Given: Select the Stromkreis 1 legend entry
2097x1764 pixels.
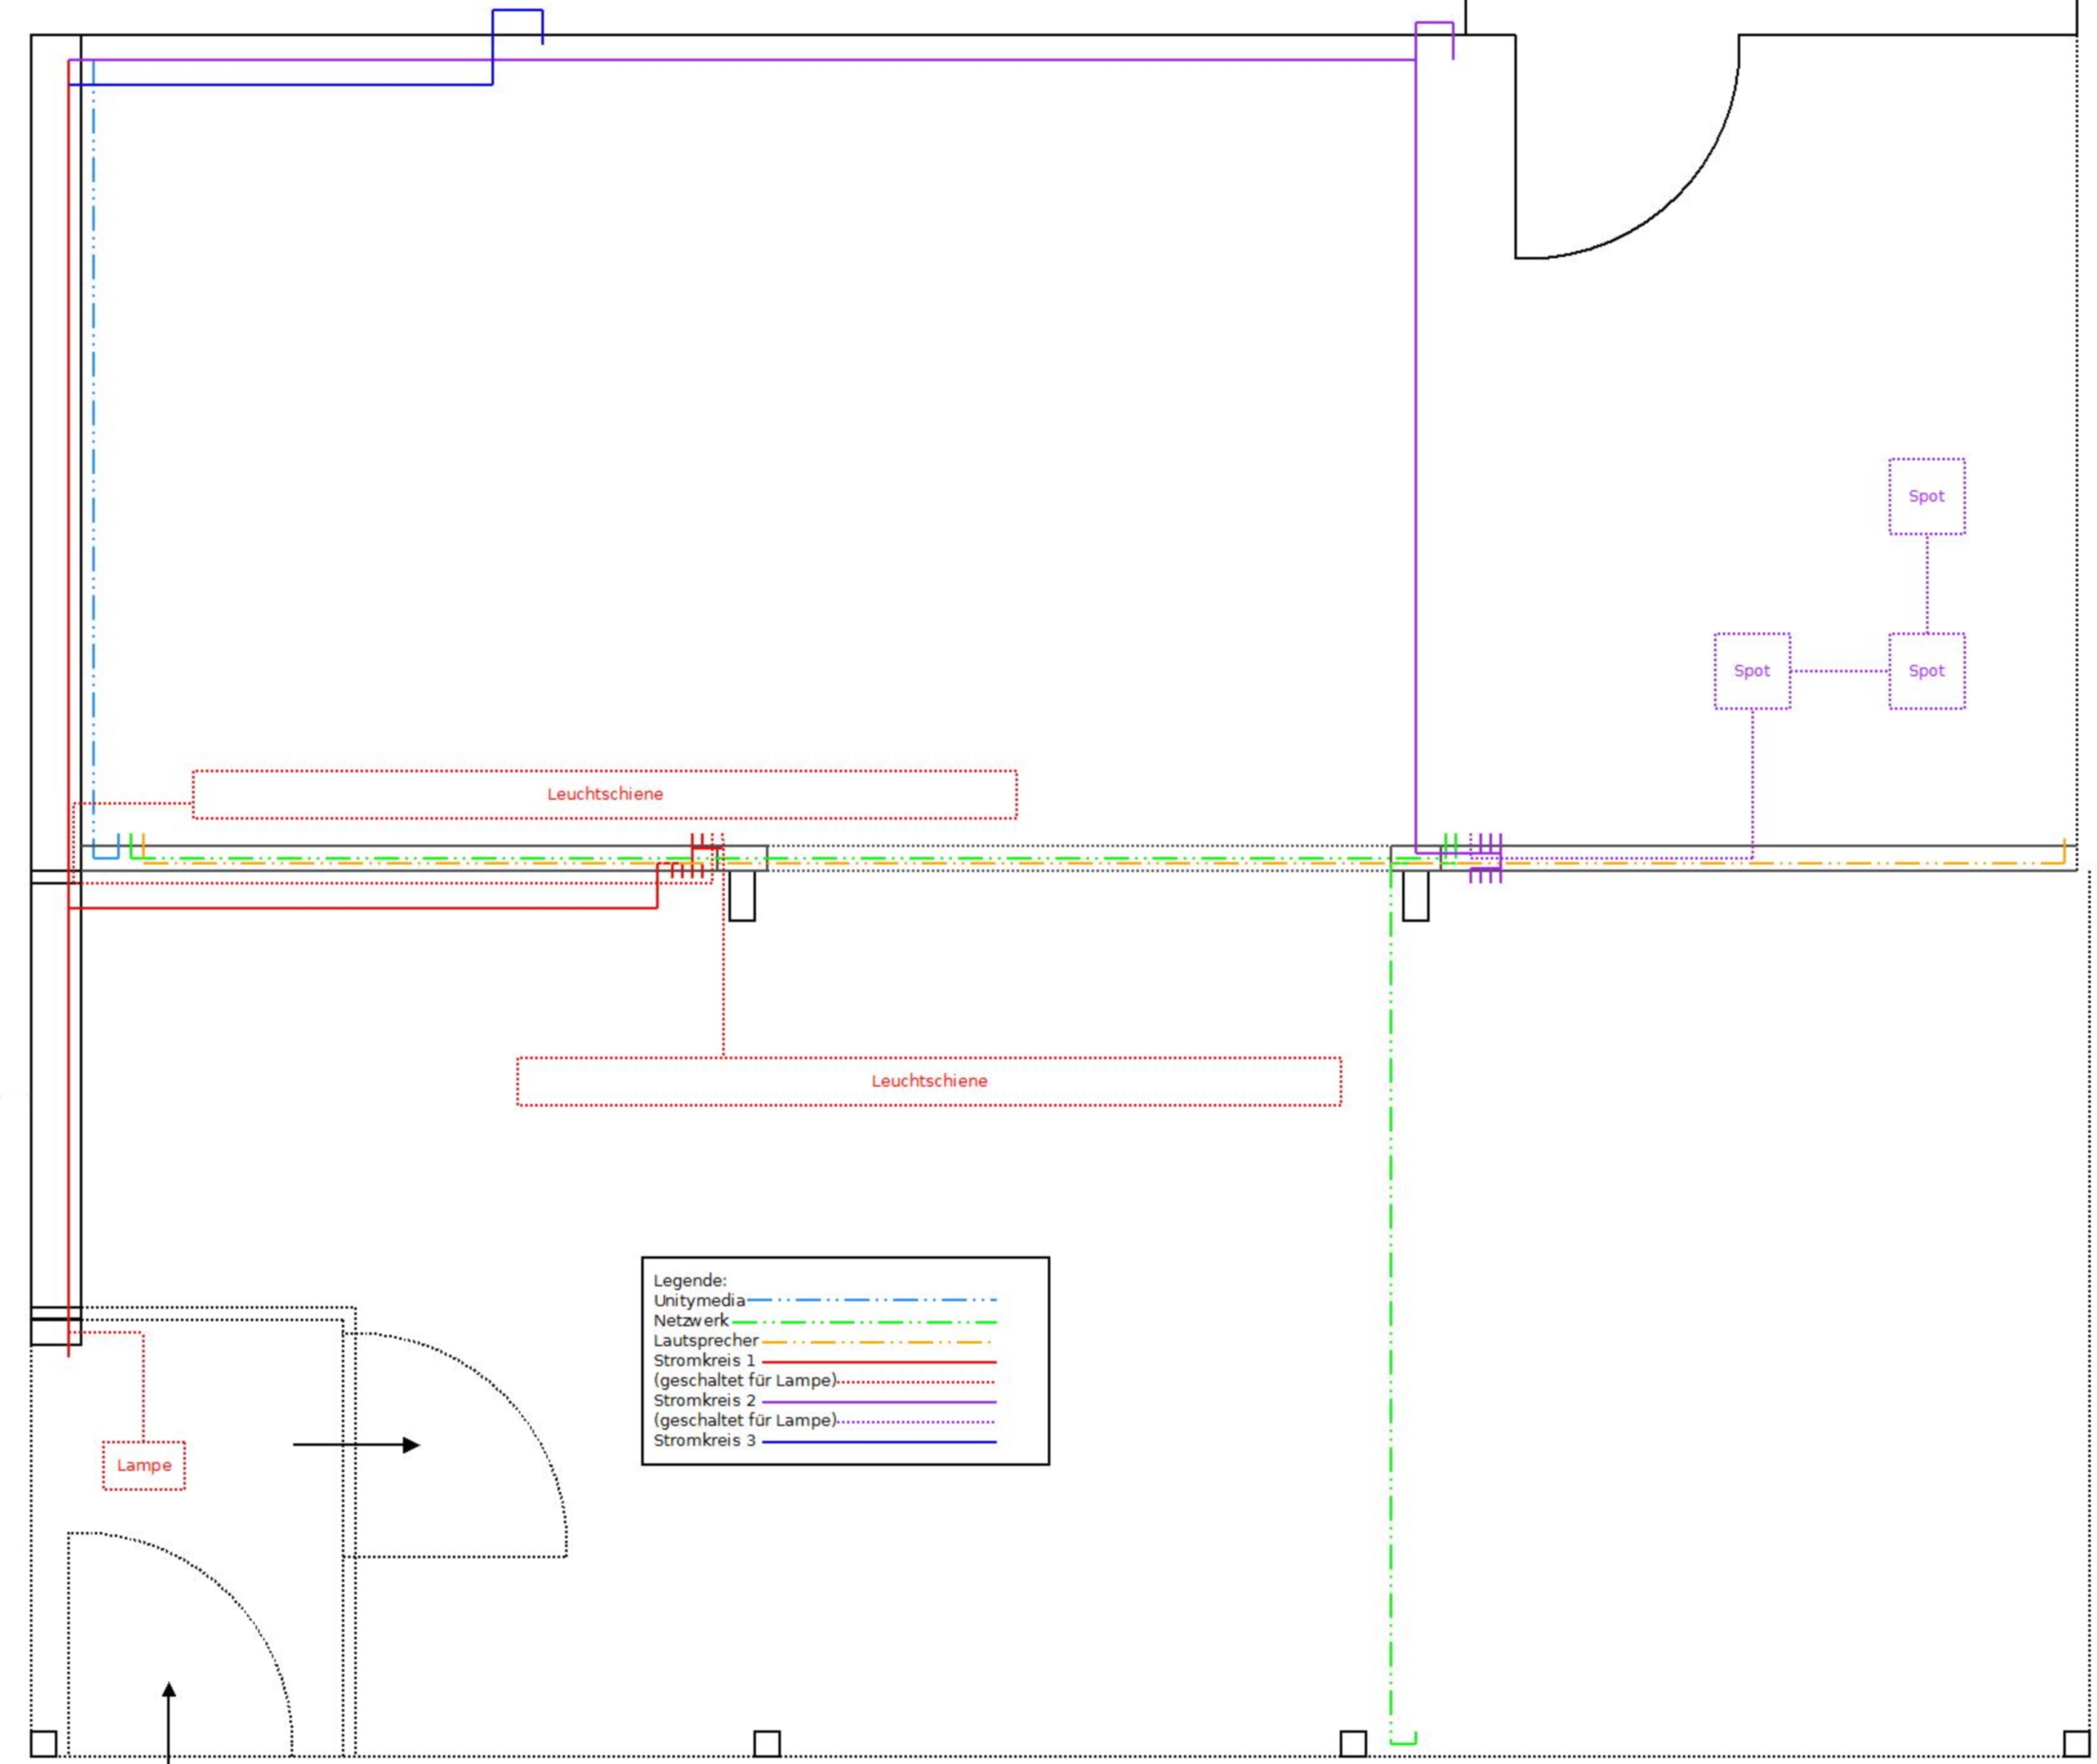Looking at the screenshot, I should 704,1361.
